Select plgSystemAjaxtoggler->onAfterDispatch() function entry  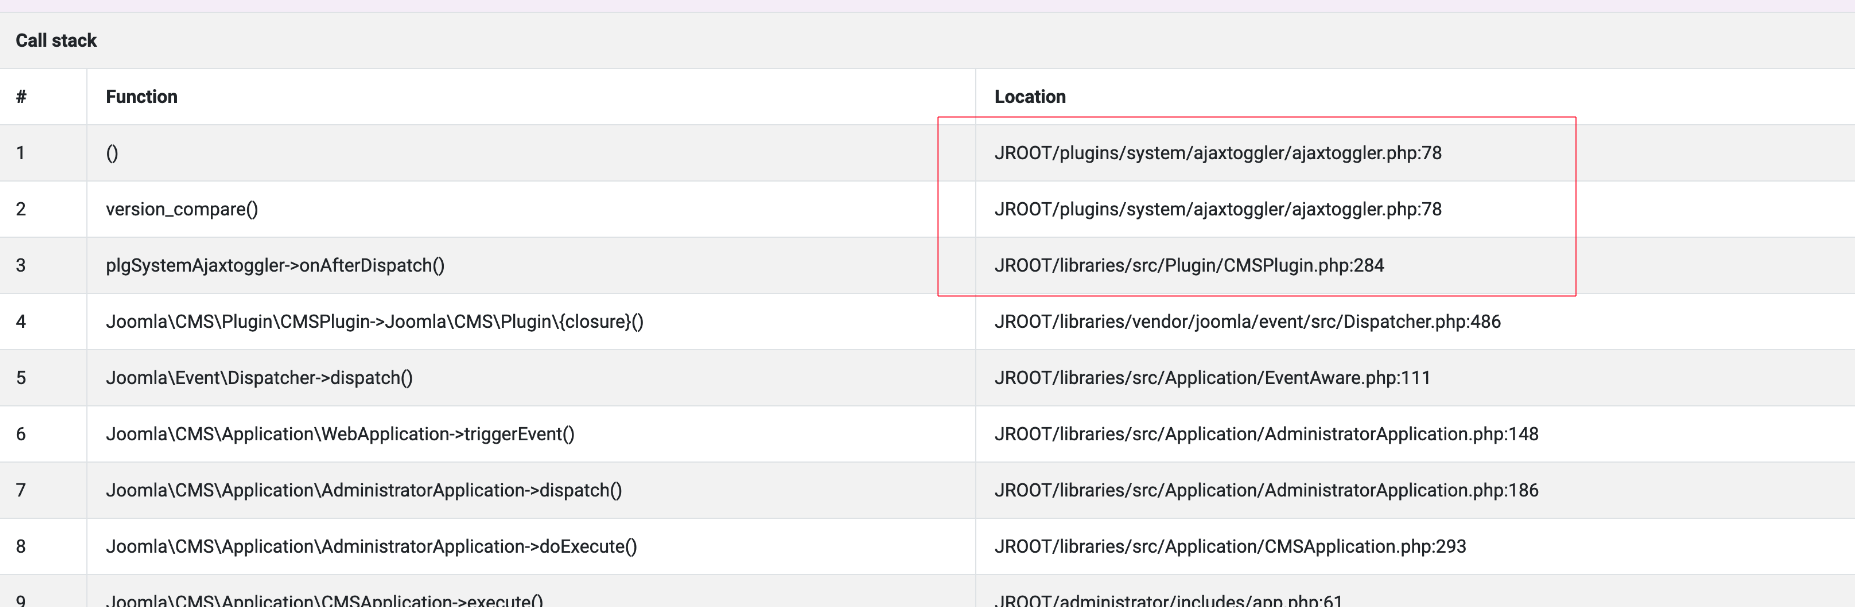tap(275, 265)
